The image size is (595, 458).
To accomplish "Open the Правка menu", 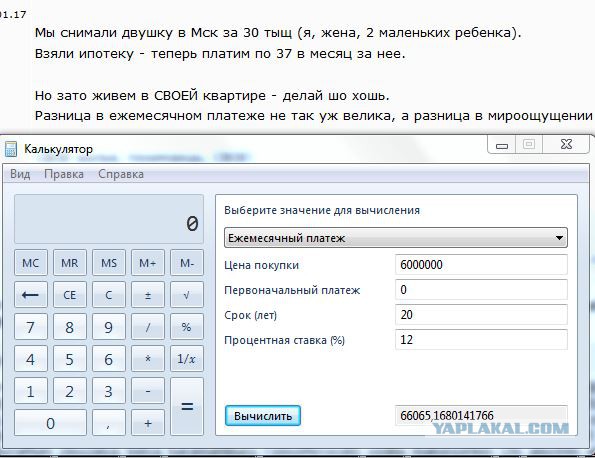I will point(64,174).
